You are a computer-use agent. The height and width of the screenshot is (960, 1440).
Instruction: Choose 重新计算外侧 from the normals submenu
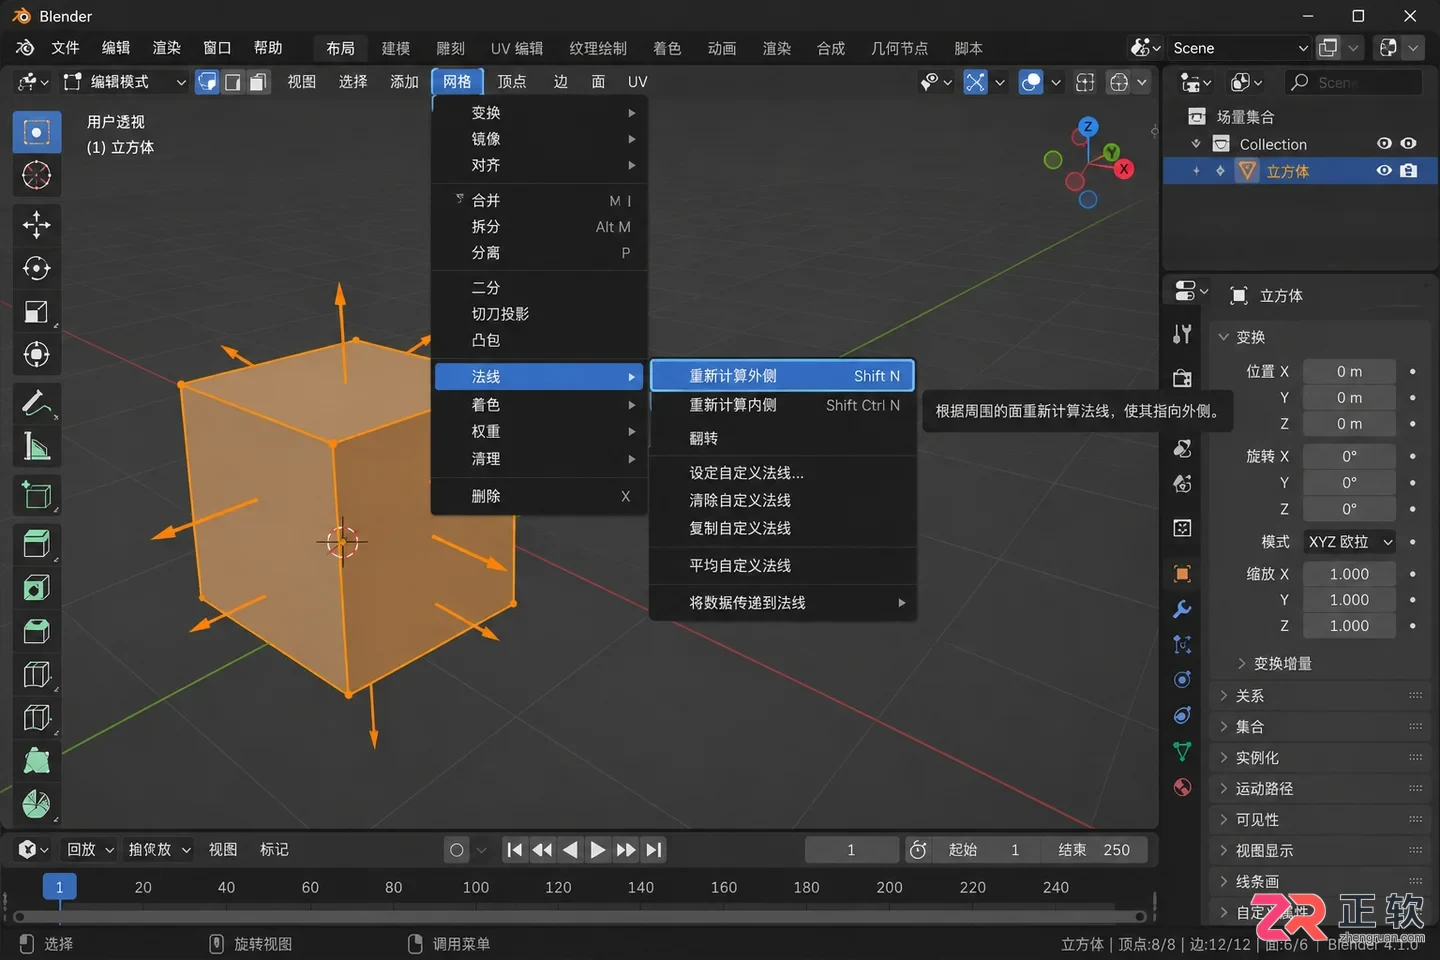point(783,376)
